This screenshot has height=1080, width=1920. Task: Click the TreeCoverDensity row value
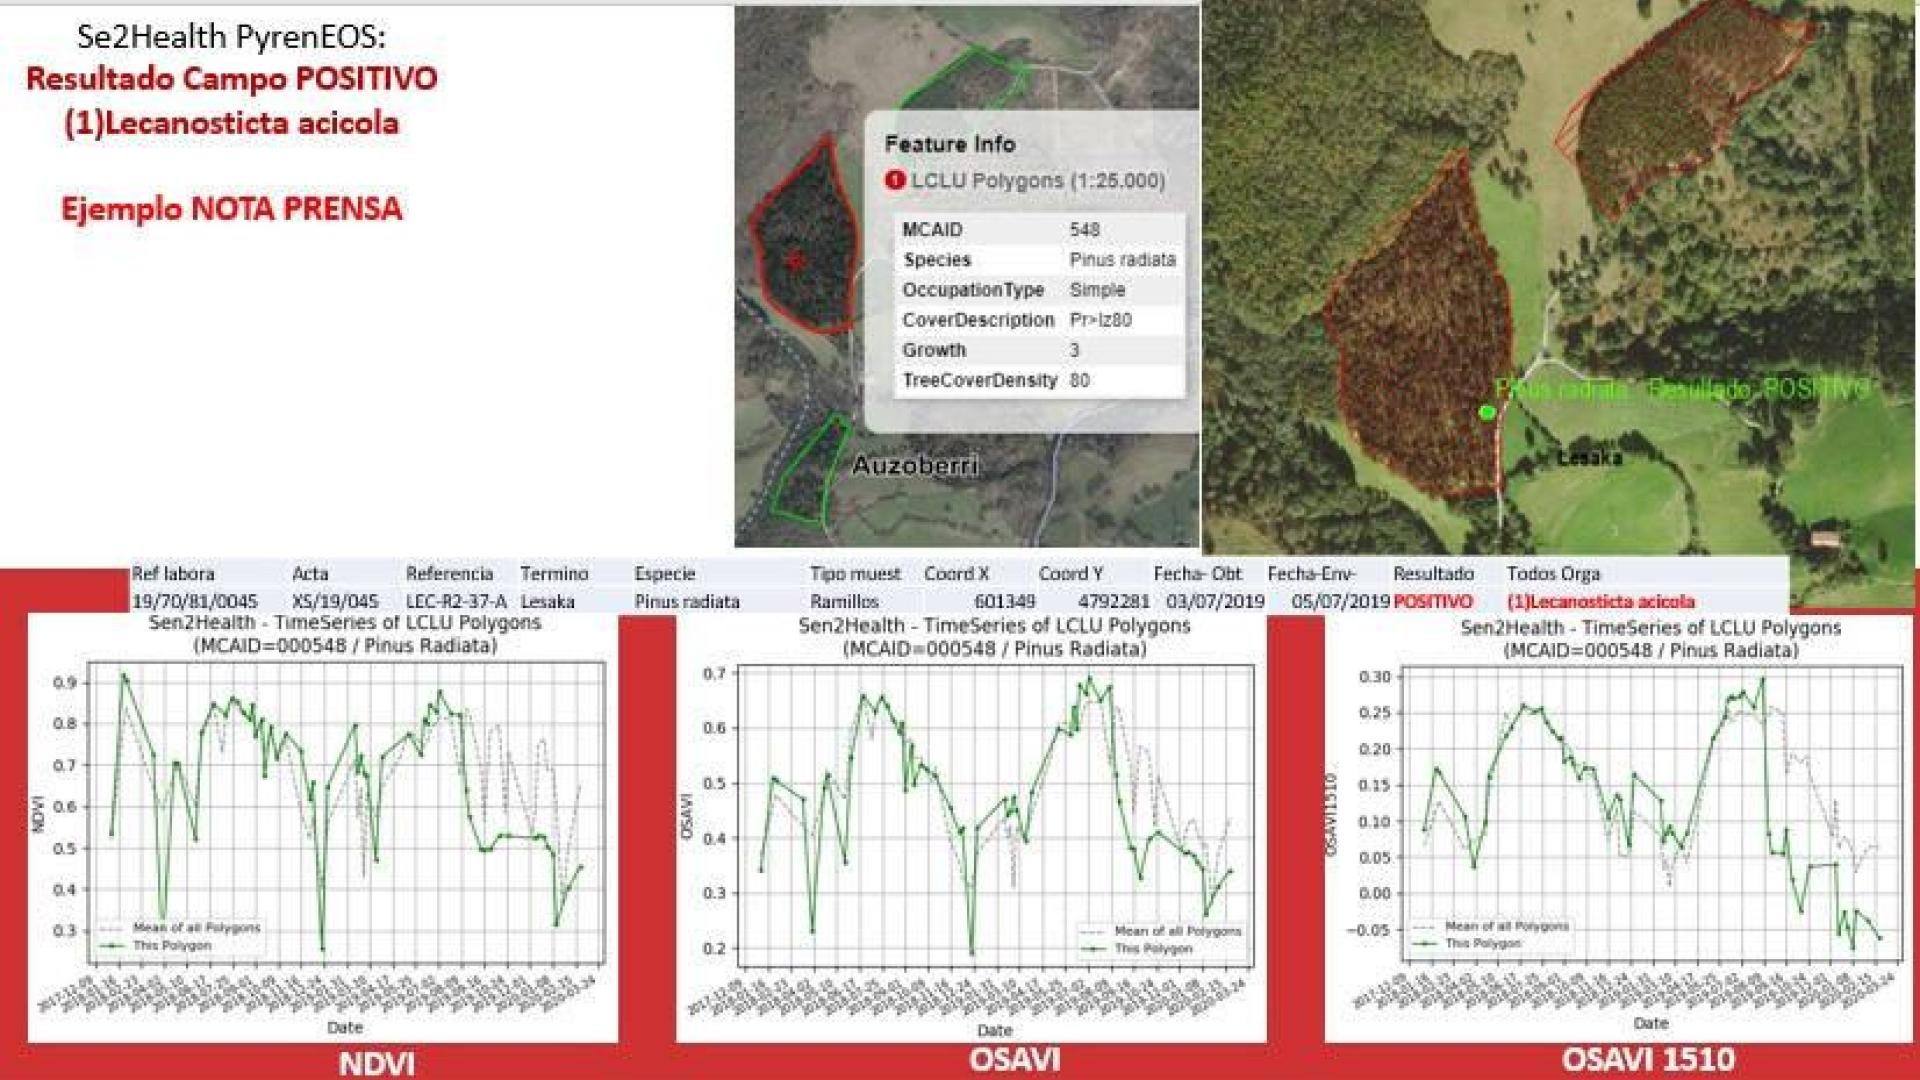click(1080, 380)
